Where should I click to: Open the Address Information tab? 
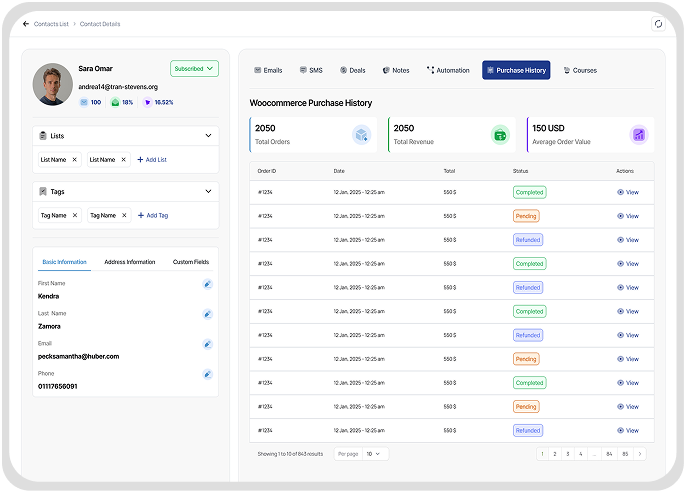[130, 262]
